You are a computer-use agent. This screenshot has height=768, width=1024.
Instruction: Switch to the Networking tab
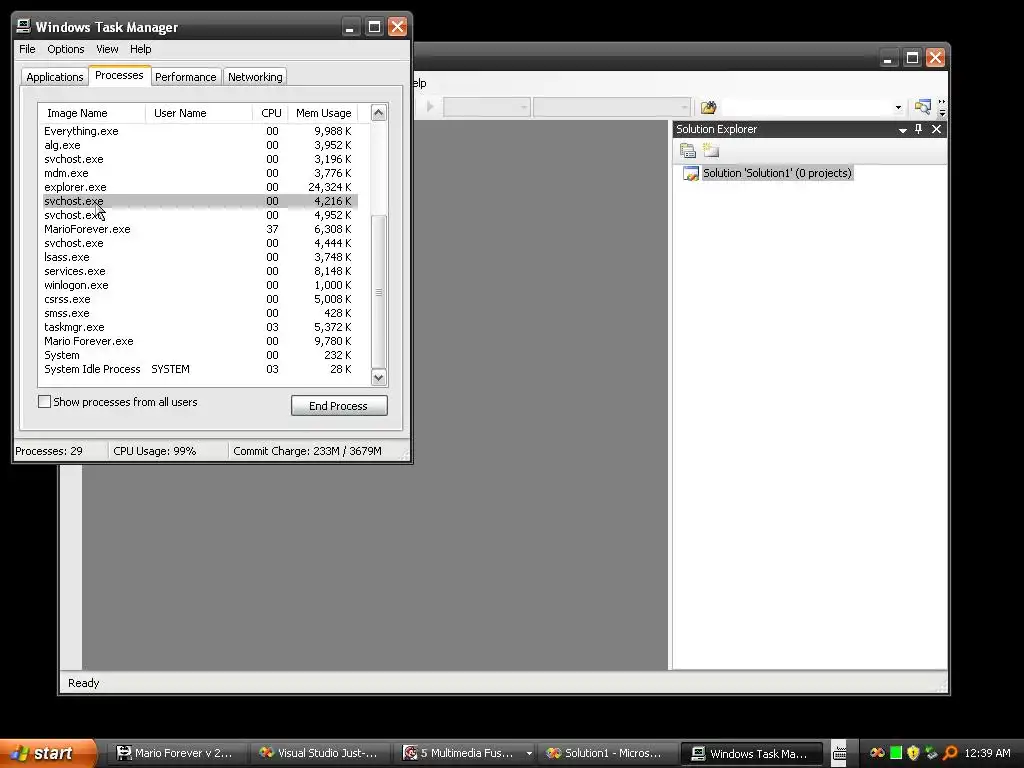pos(255,77)
